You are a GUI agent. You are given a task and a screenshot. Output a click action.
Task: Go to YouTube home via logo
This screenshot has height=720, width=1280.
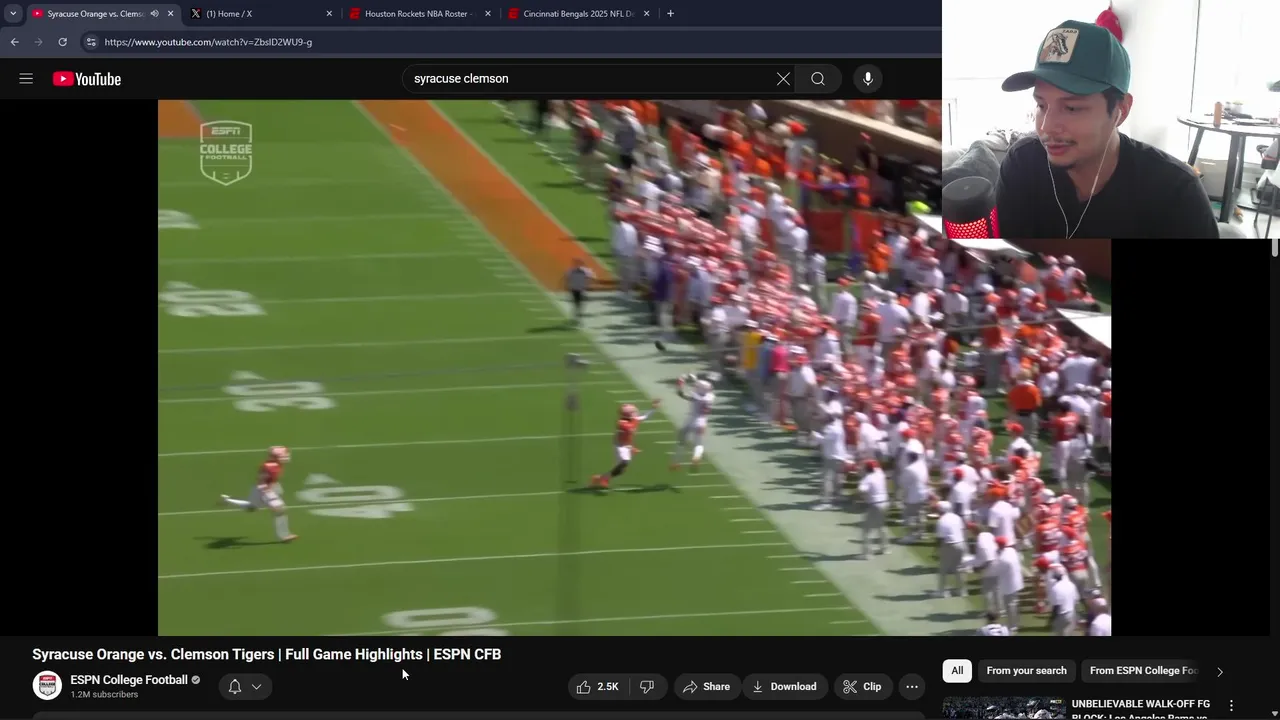[87, 79]
